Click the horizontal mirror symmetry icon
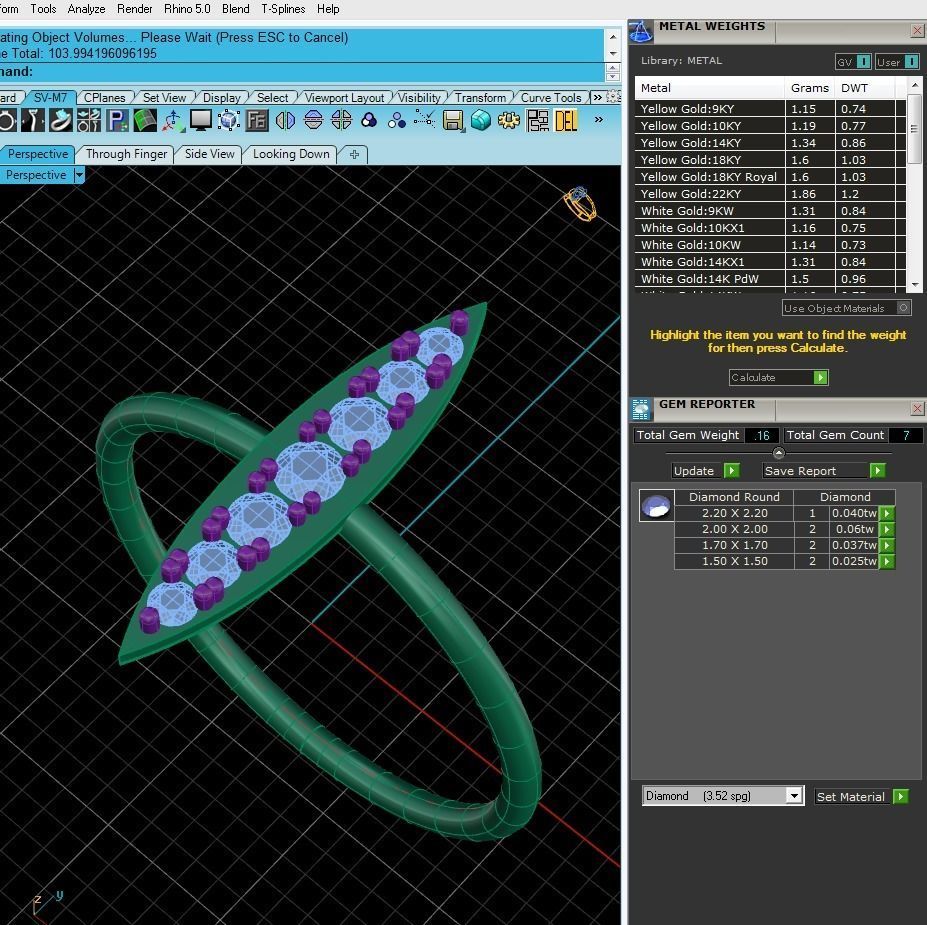Viewport: 927px width, 925px height. click(x=285, y=121)
